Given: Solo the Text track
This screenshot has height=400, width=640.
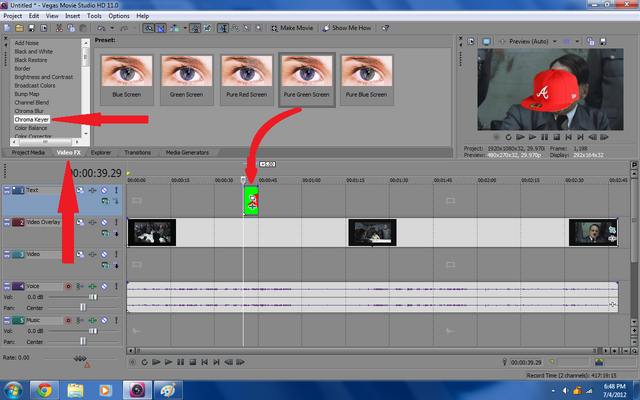Looking at the screenshot, I should (x=116, y=190).
